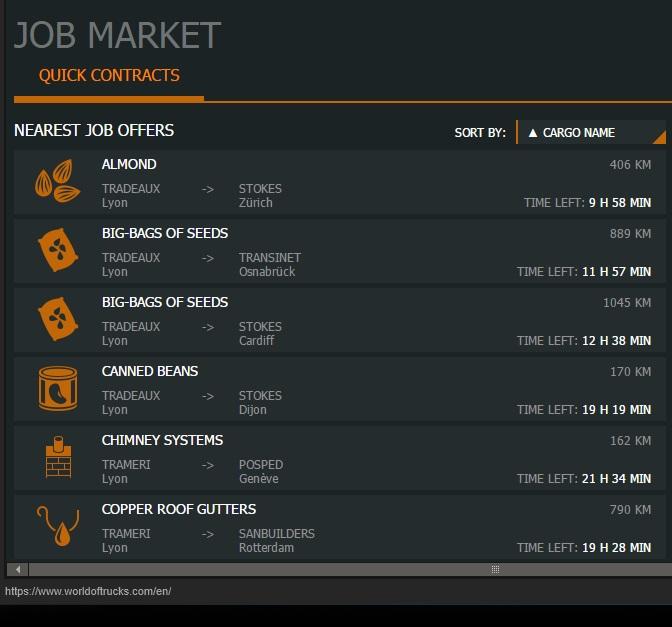672x627 pixels.
Task: Click seed bag icon for Osnabrück job
Action: (x=57, y=251)
